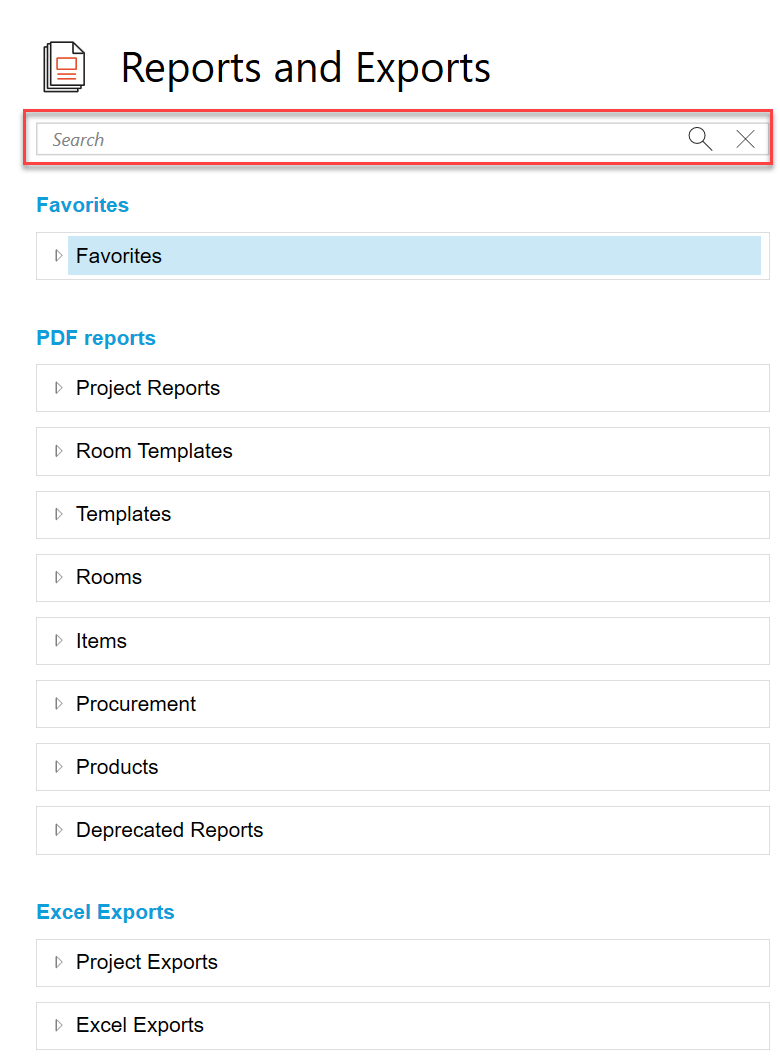Open the Procurement reports row
Viewport: 780px width, 1056px height.
coord(136,704)
